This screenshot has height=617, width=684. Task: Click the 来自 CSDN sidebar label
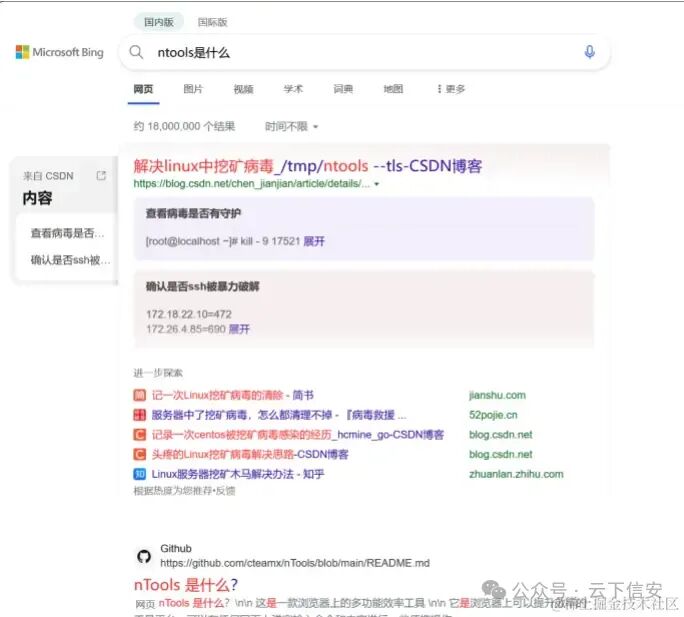tap(48, 176)
